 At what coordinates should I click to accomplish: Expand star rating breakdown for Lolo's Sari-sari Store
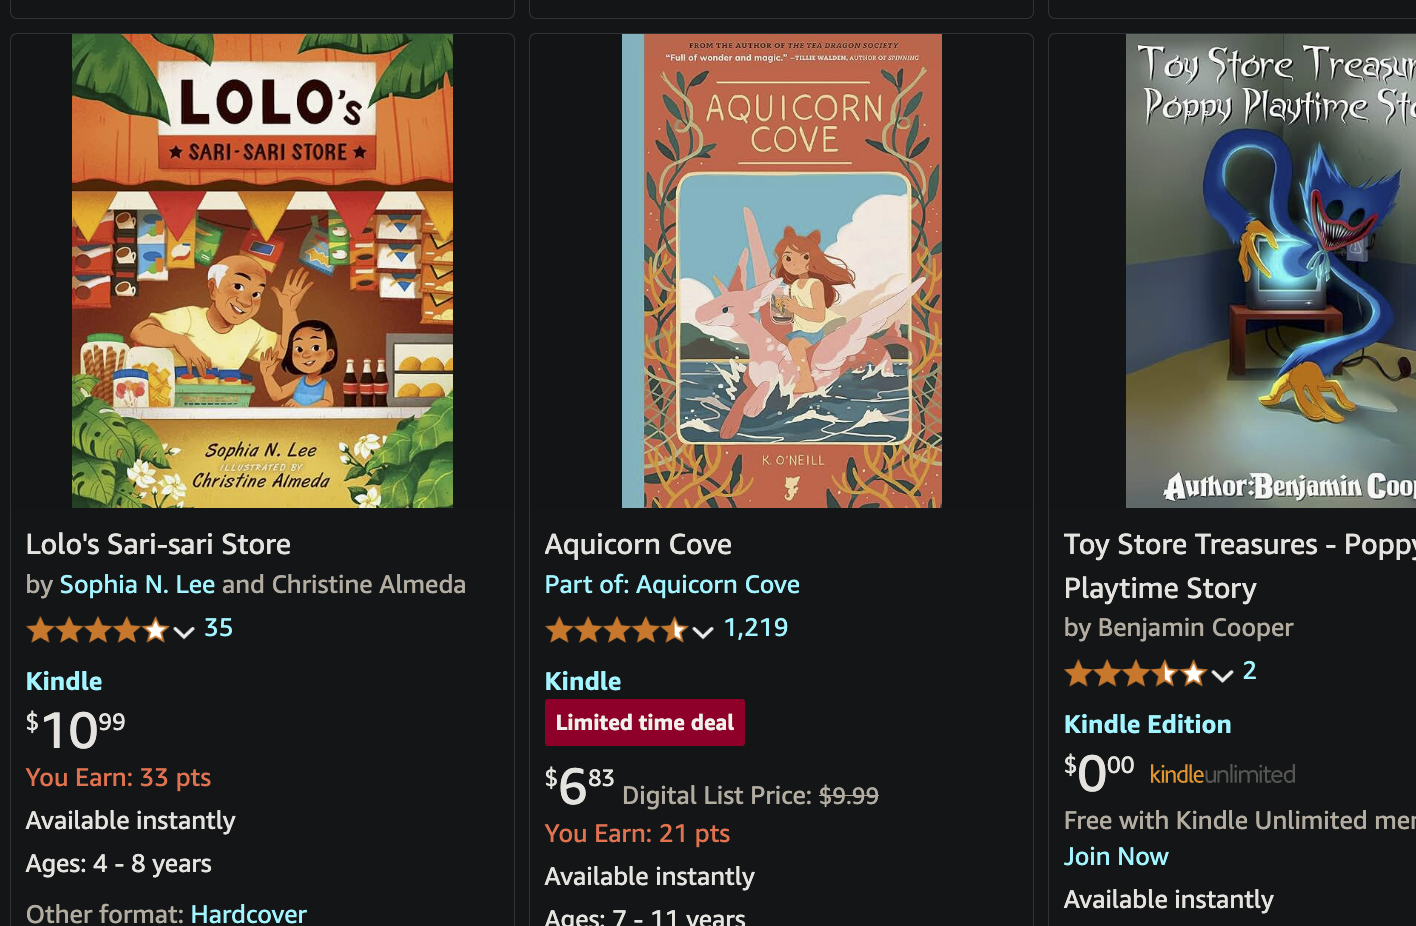[184, 632]
